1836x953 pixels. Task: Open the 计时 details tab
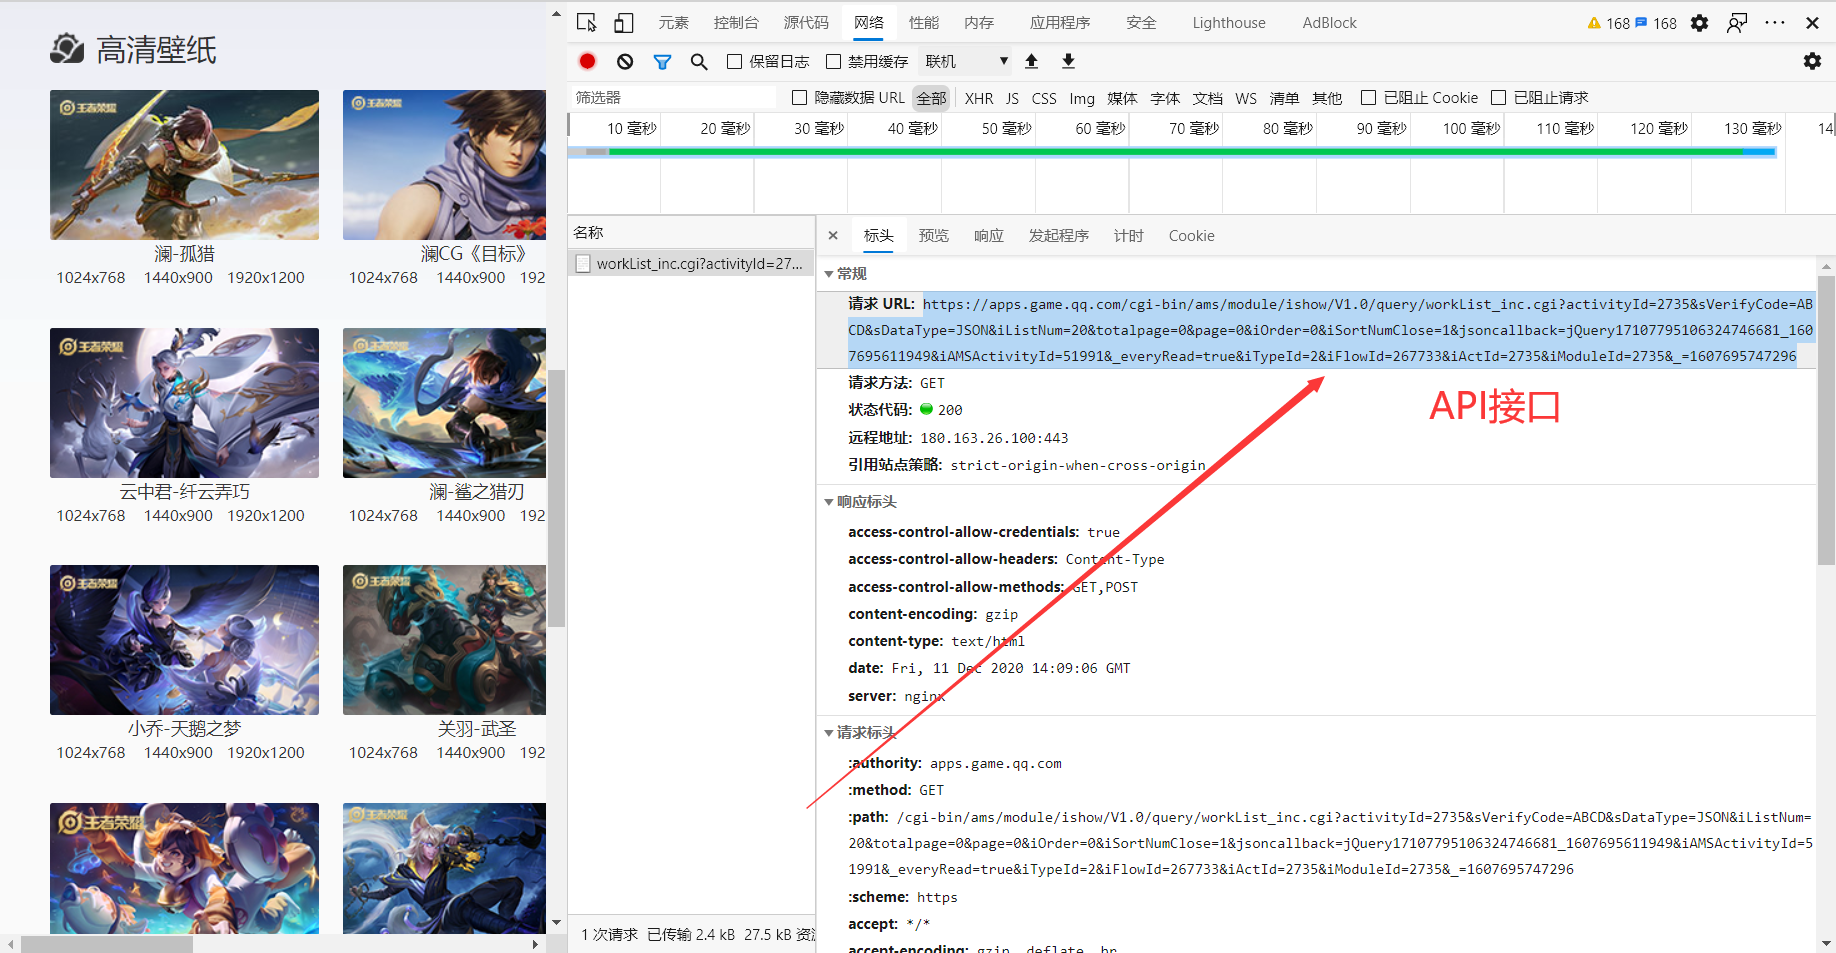click(x=1128, y=235)
